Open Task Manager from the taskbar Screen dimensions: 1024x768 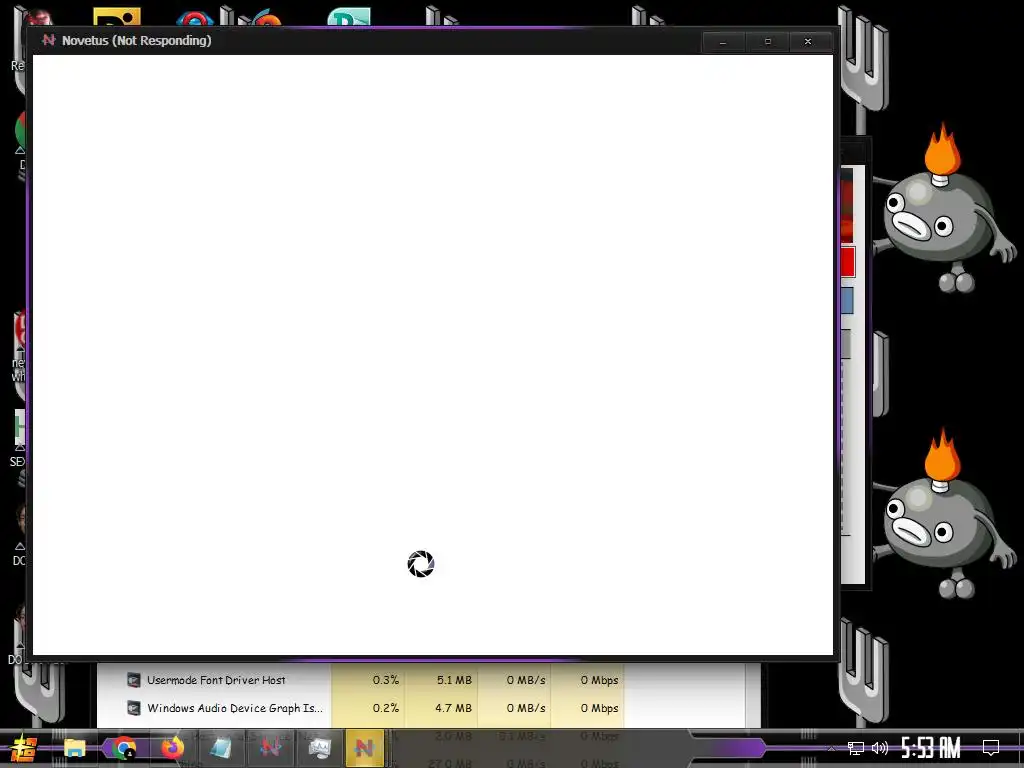point(319,748)
